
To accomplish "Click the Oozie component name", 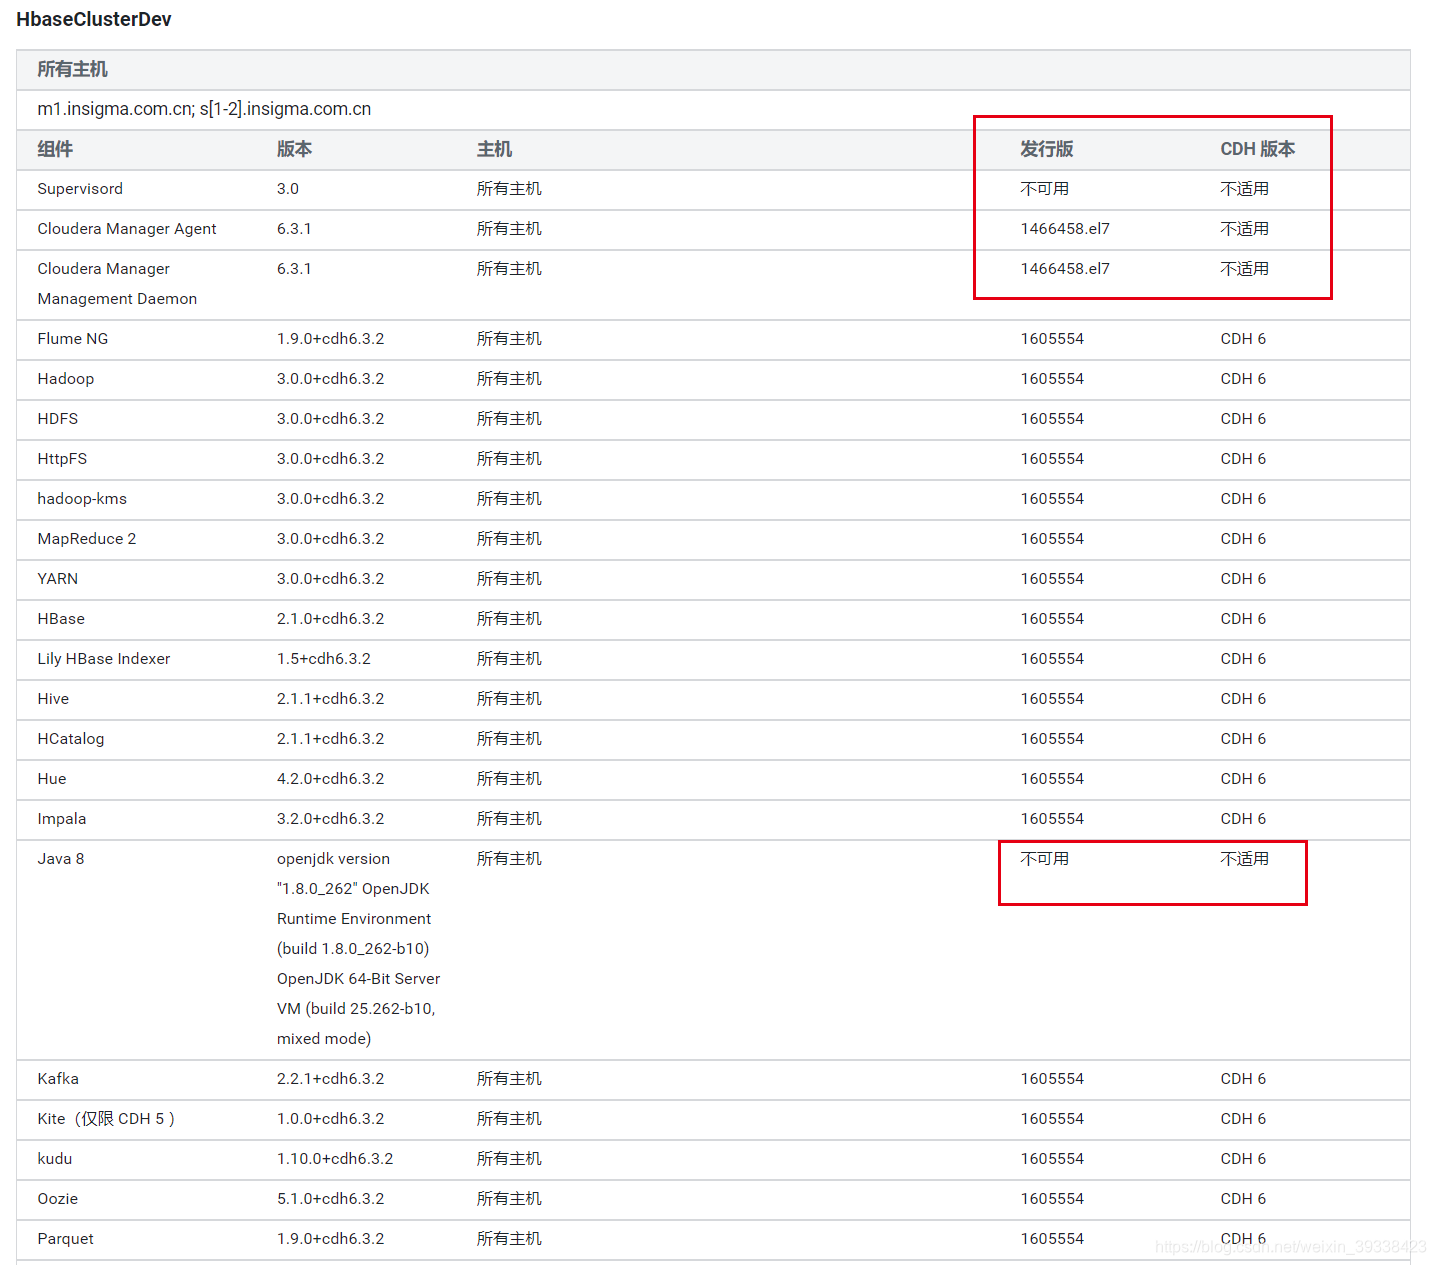I will (x=58, y=1199).
